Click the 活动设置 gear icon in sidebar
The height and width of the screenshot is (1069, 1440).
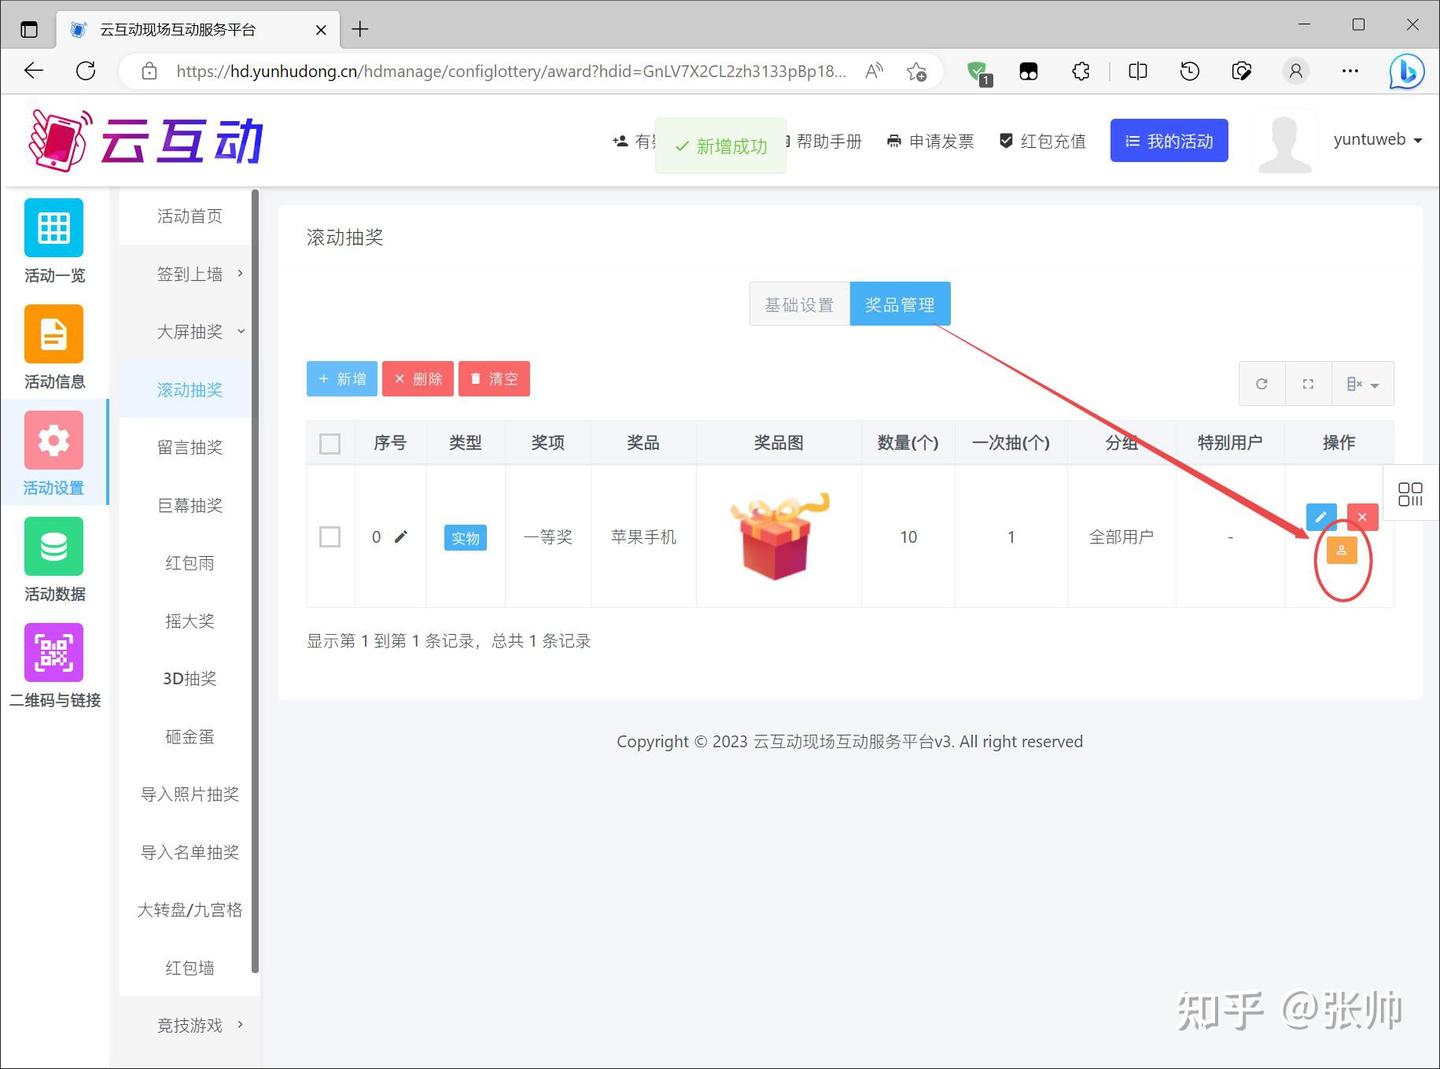tap(54, 440)
